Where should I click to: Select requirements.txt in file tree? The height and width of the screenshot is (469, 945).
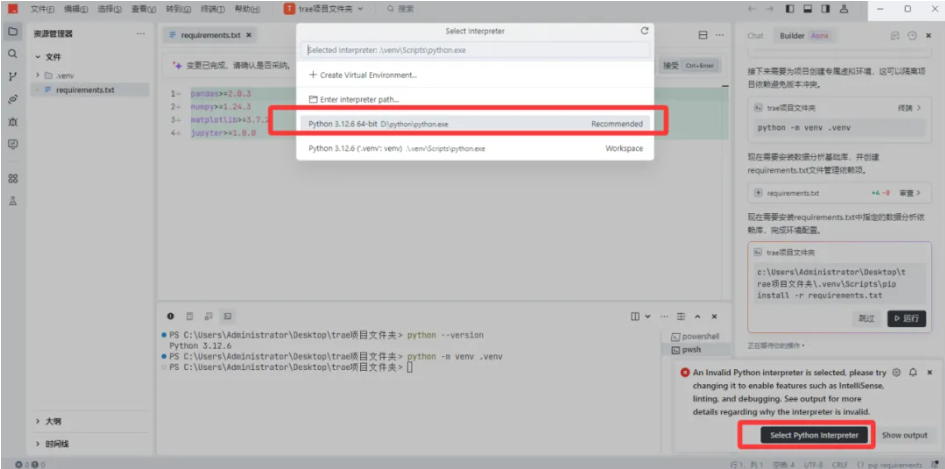pos(89,90)
